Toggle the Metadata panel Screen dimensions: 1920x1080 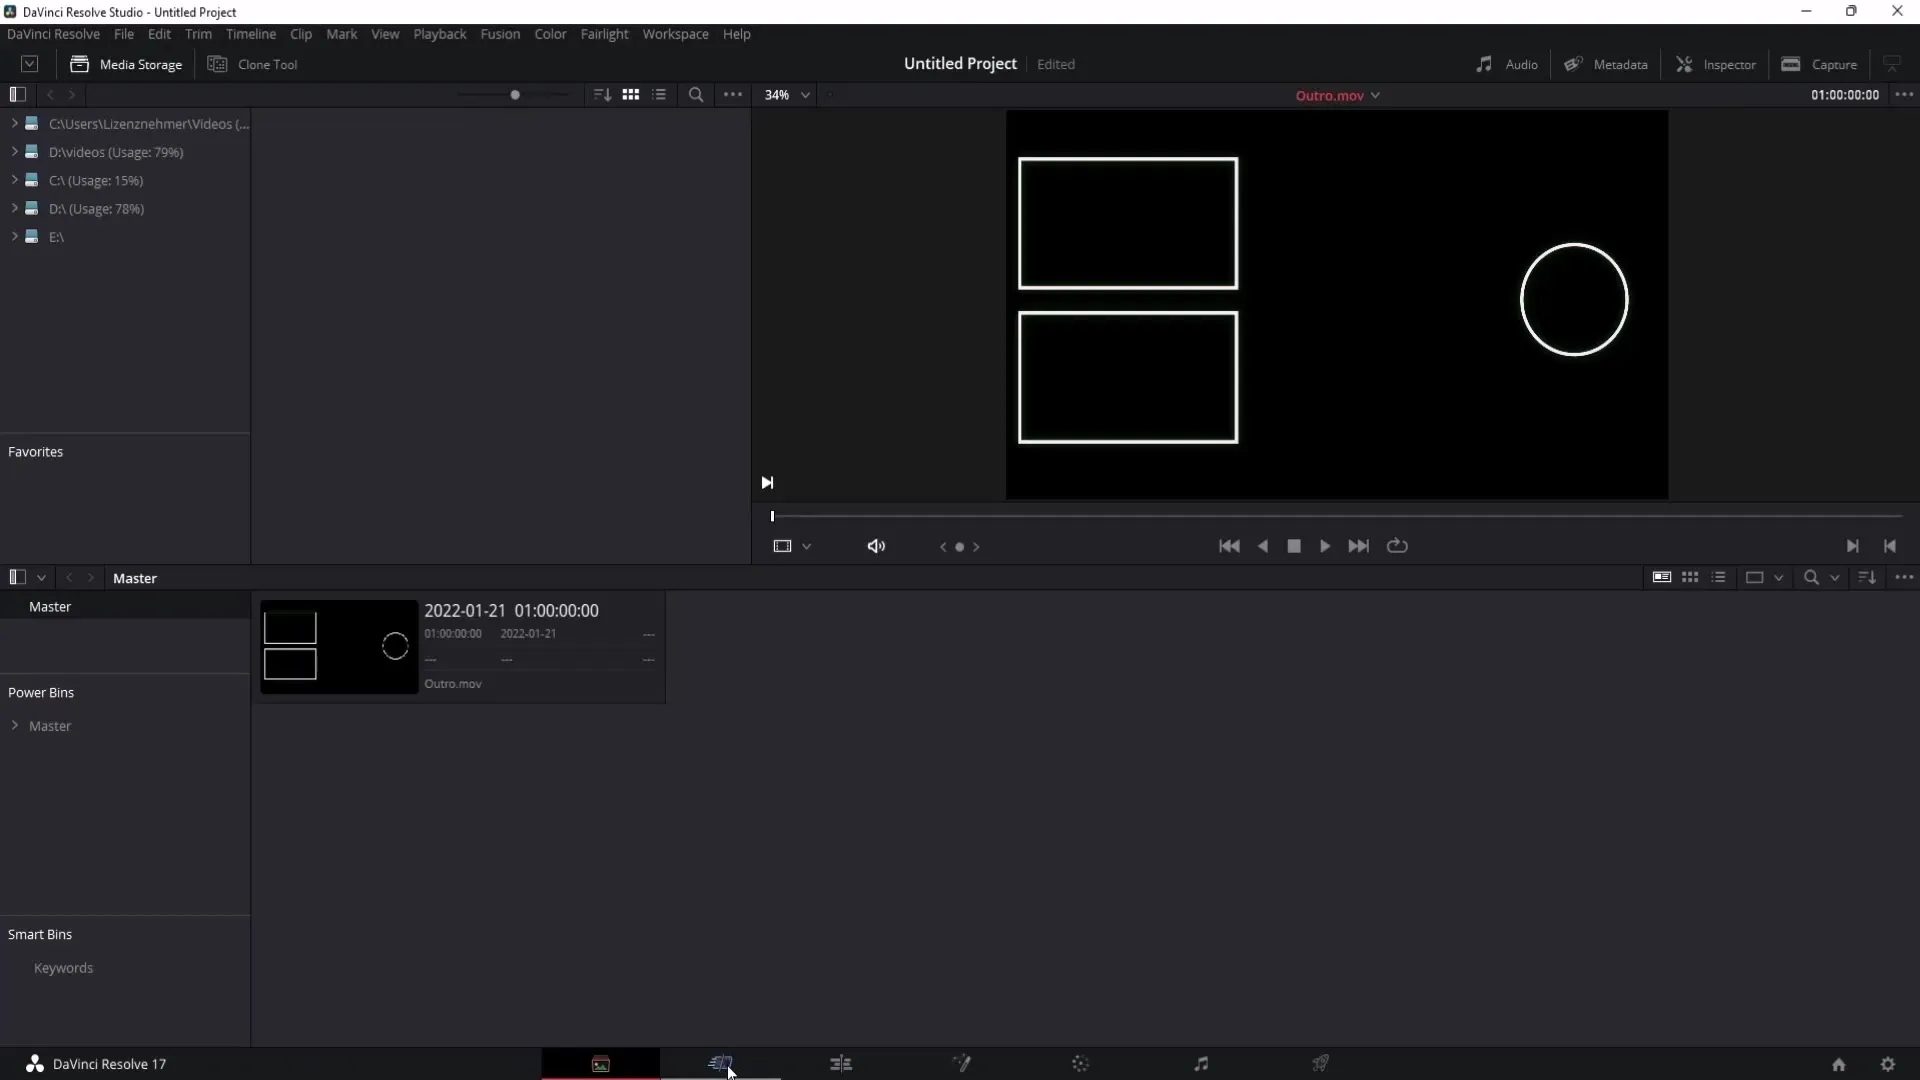(1606, 64)
